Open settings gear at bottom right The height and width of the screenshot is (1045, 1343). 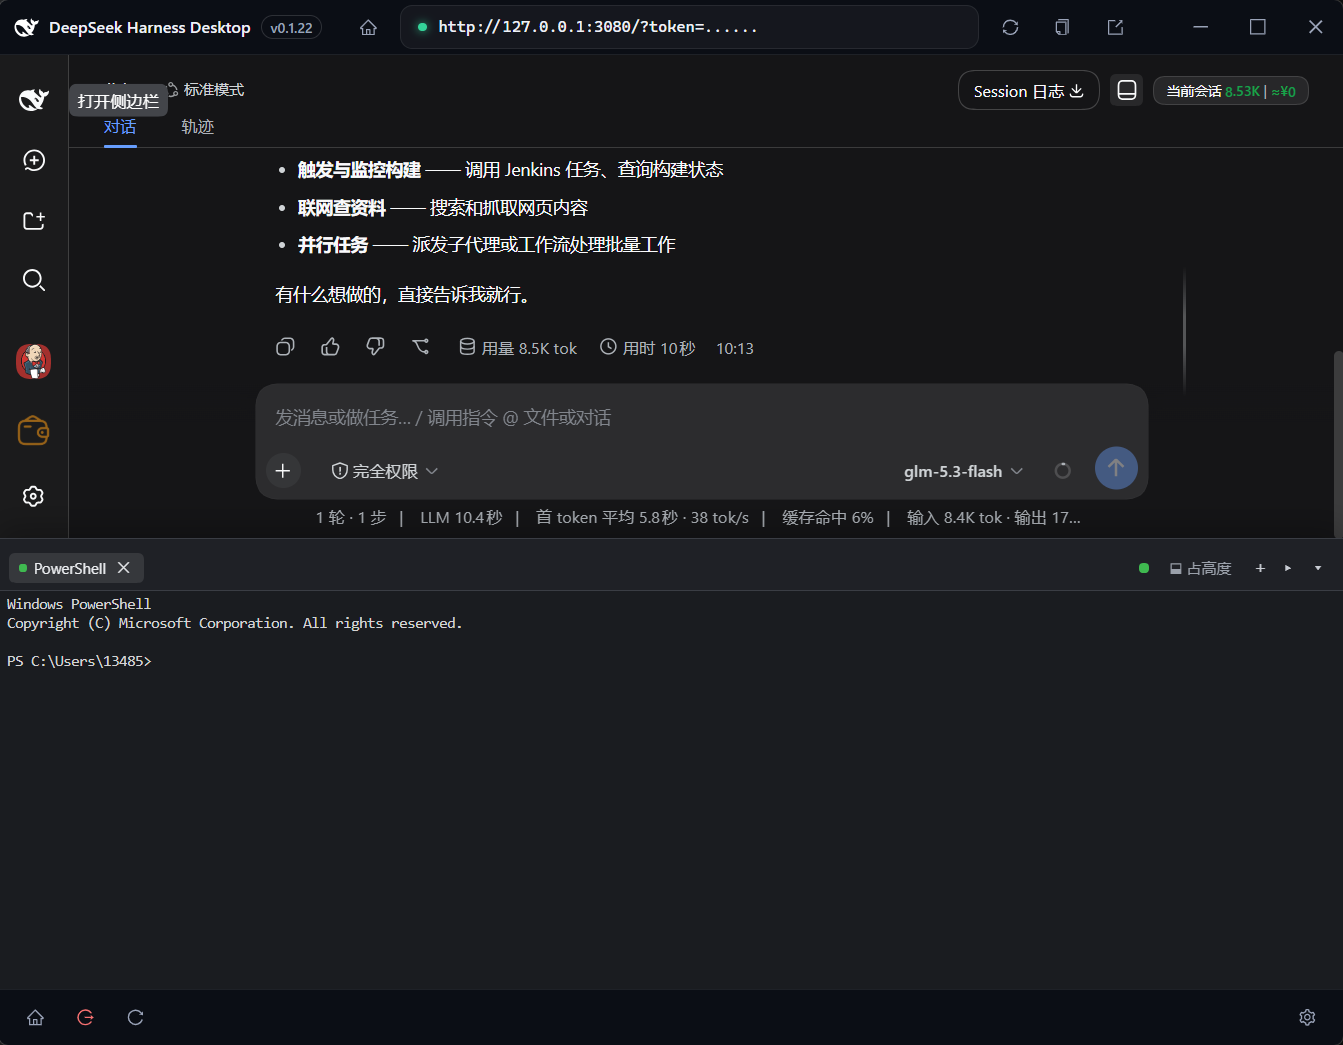(1307, 1017)
